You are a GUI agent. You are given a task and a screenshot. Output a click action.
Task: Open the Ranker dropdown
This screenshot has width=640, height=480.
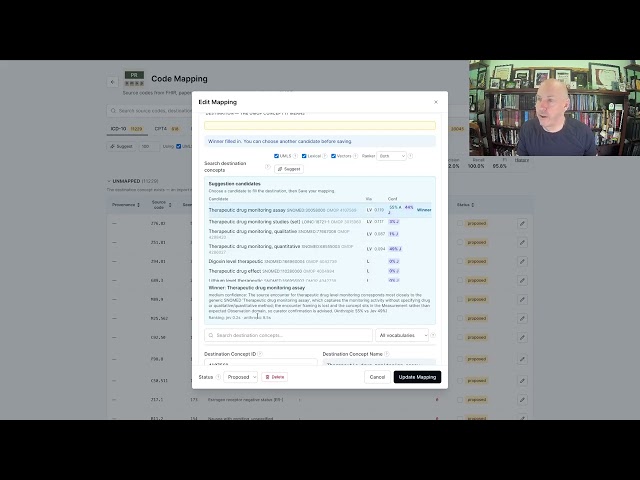391,156
